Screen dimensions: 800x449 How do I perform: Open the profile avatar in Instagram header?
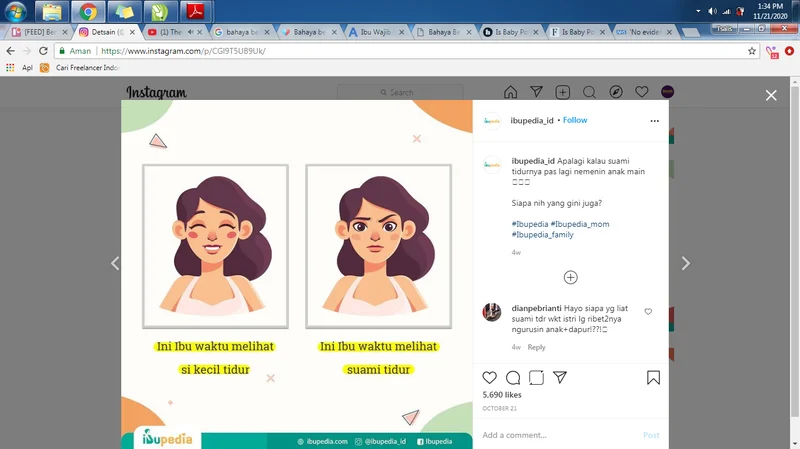coord(667,92)
